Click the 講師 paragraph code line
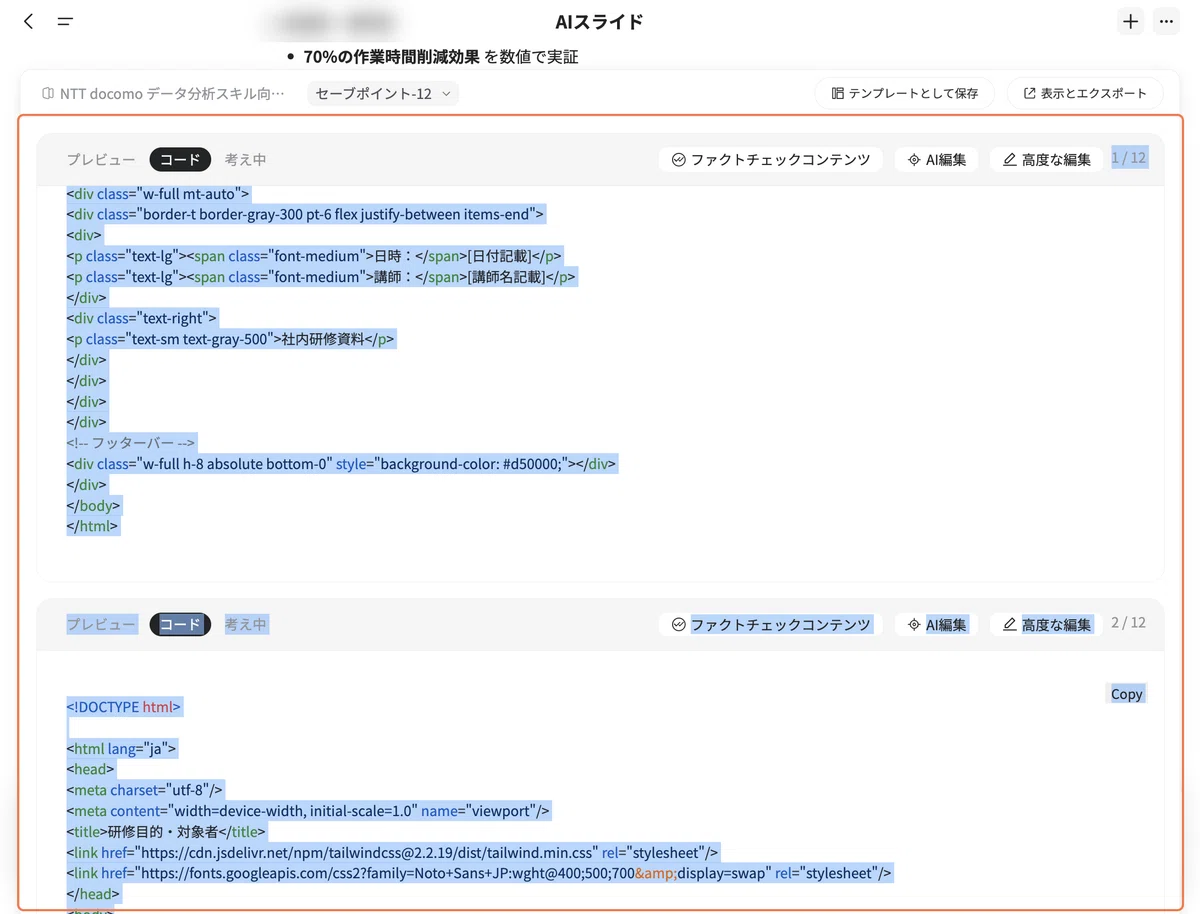The image size is (1200, 914). tap(321, 277)
